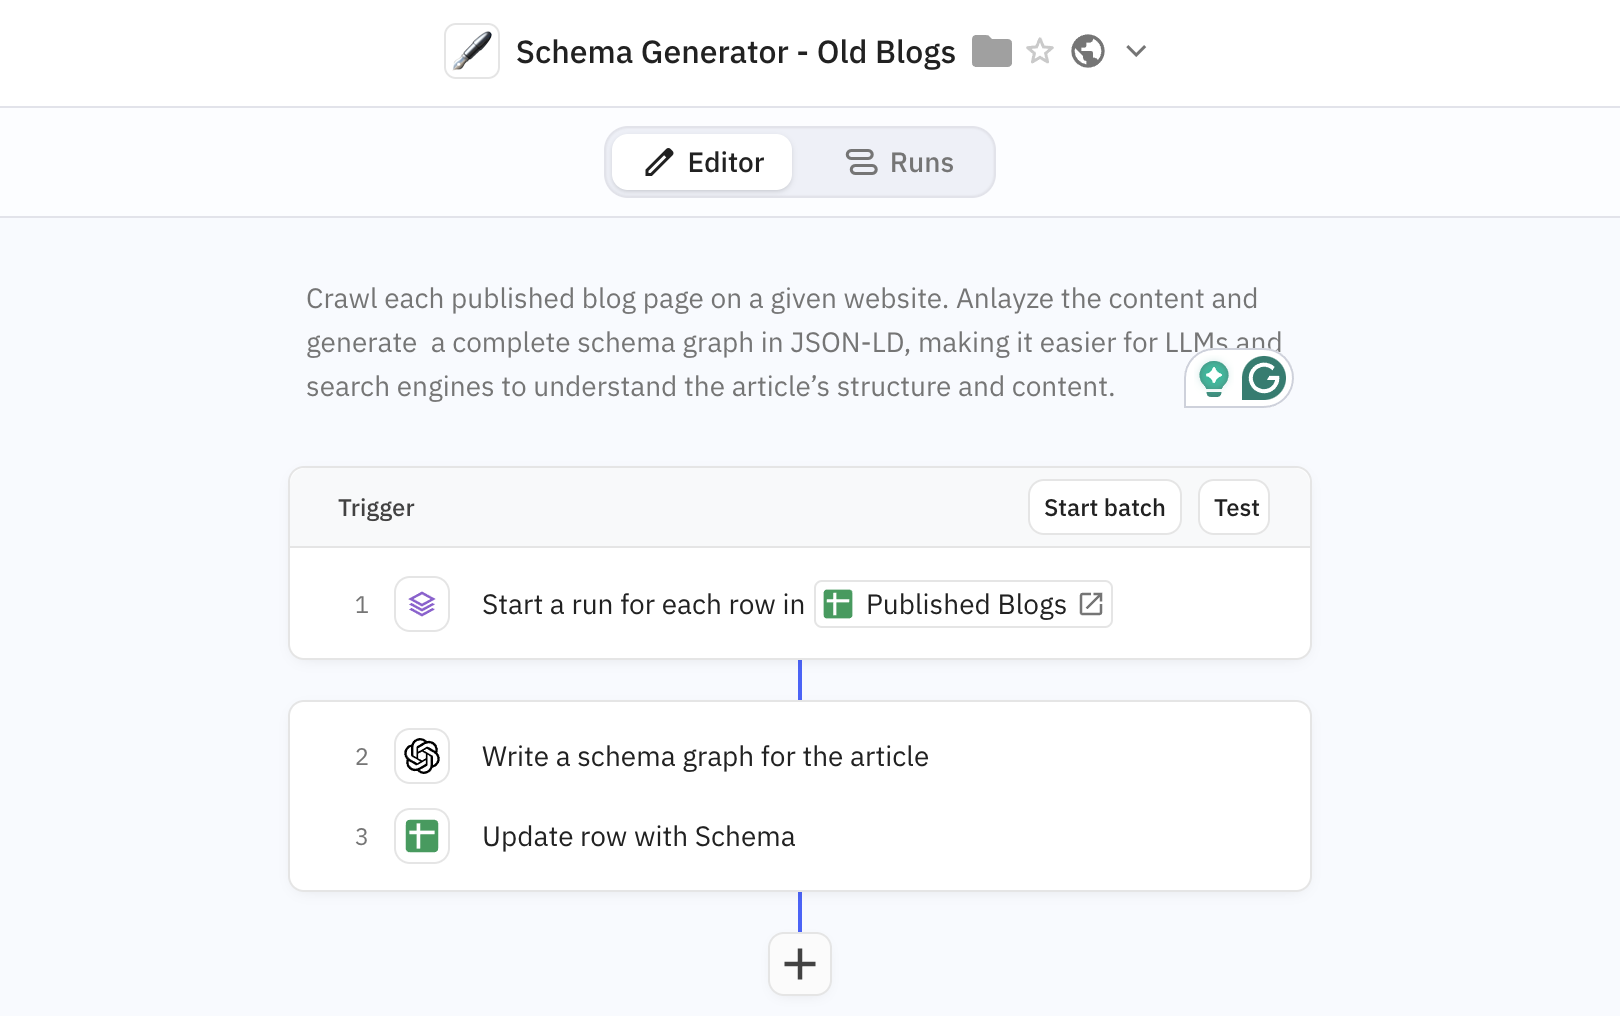Click the external link icon on Published Blogs
Screen dimensions: 1620x1016
(x=1091, y=603)
